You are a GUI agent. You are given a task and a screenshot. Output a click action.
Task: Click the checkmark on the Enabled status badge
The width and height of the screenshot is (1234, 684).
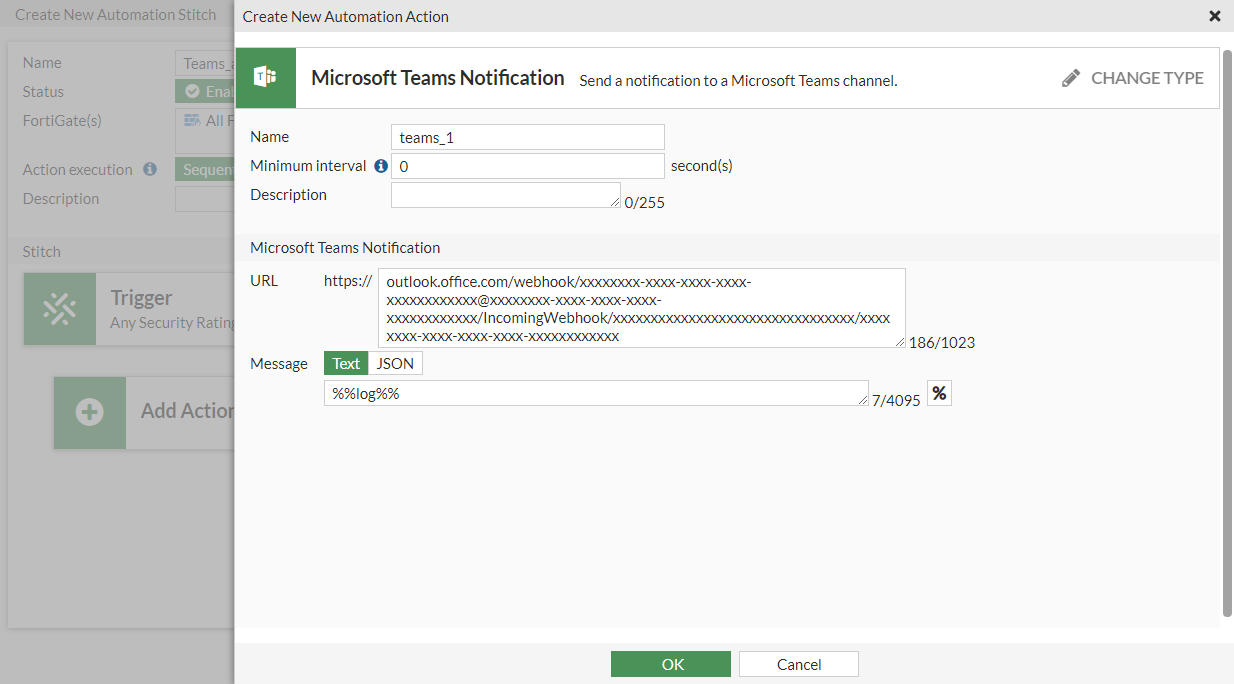tap(189, 91)
